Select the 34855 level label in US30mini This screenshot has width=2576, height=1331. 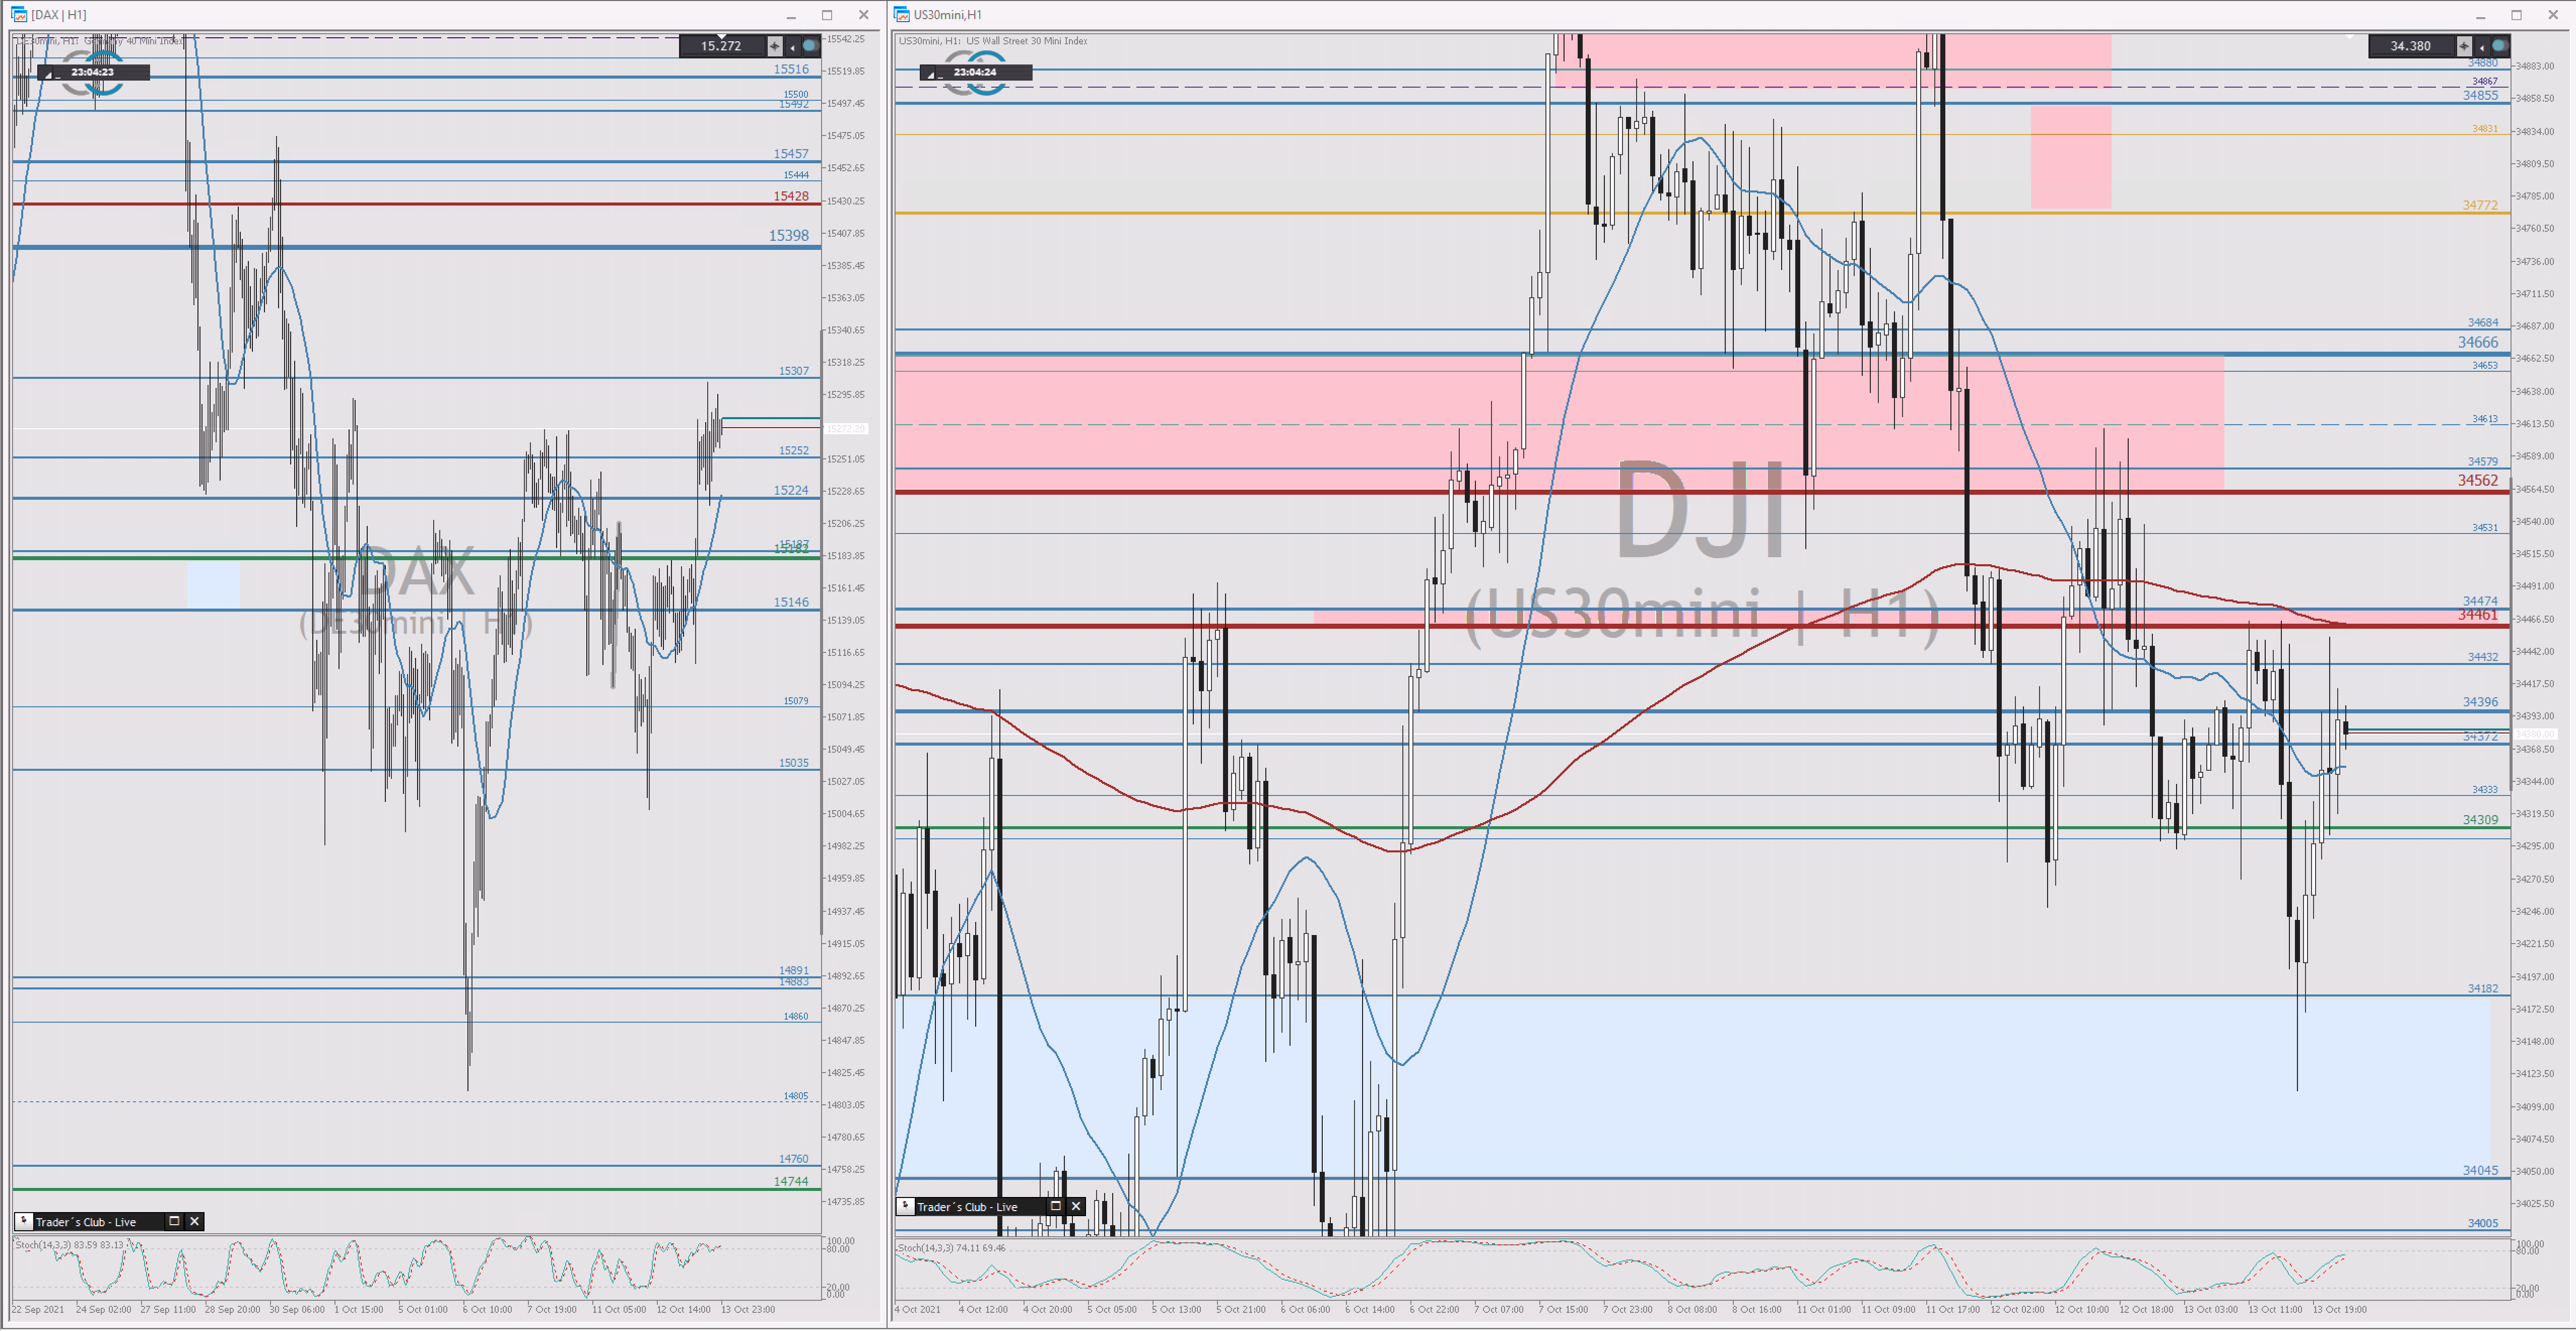click(x=2480, y=95)
